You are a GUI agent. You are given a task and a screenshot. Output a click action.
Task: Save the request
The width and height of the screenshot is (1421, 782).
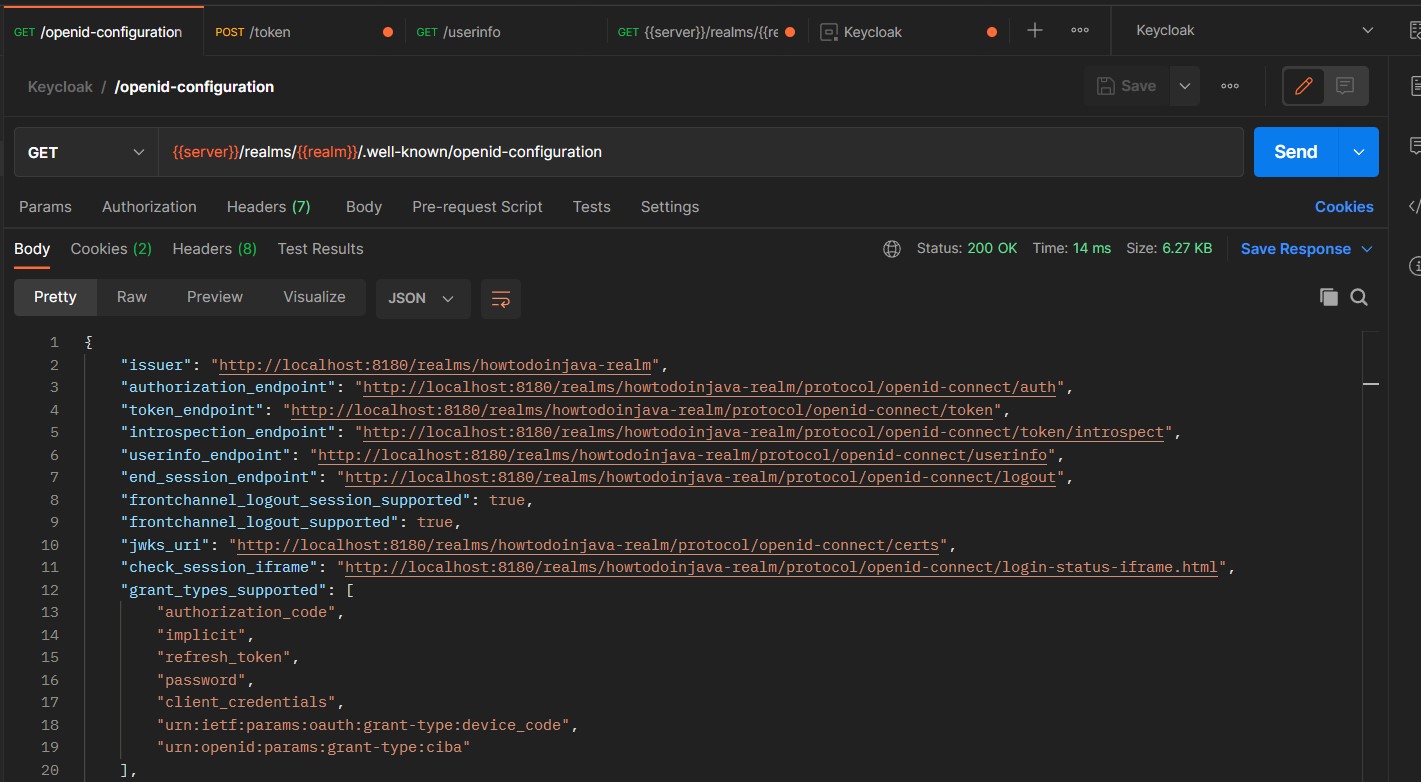[1127, 86]
